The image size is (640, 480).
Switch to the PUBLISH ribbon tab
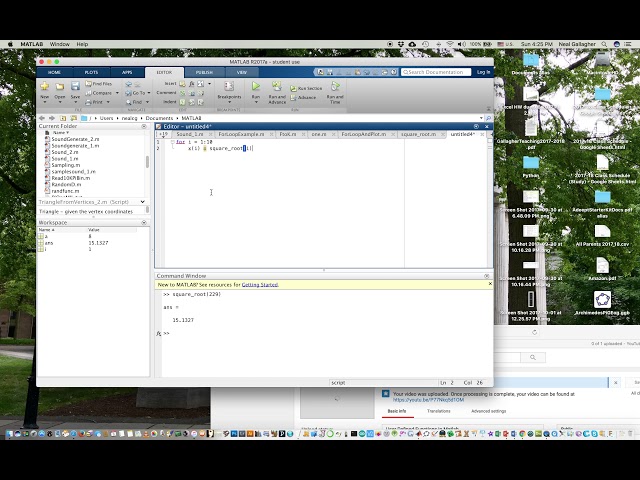click(x=204, y=72)
